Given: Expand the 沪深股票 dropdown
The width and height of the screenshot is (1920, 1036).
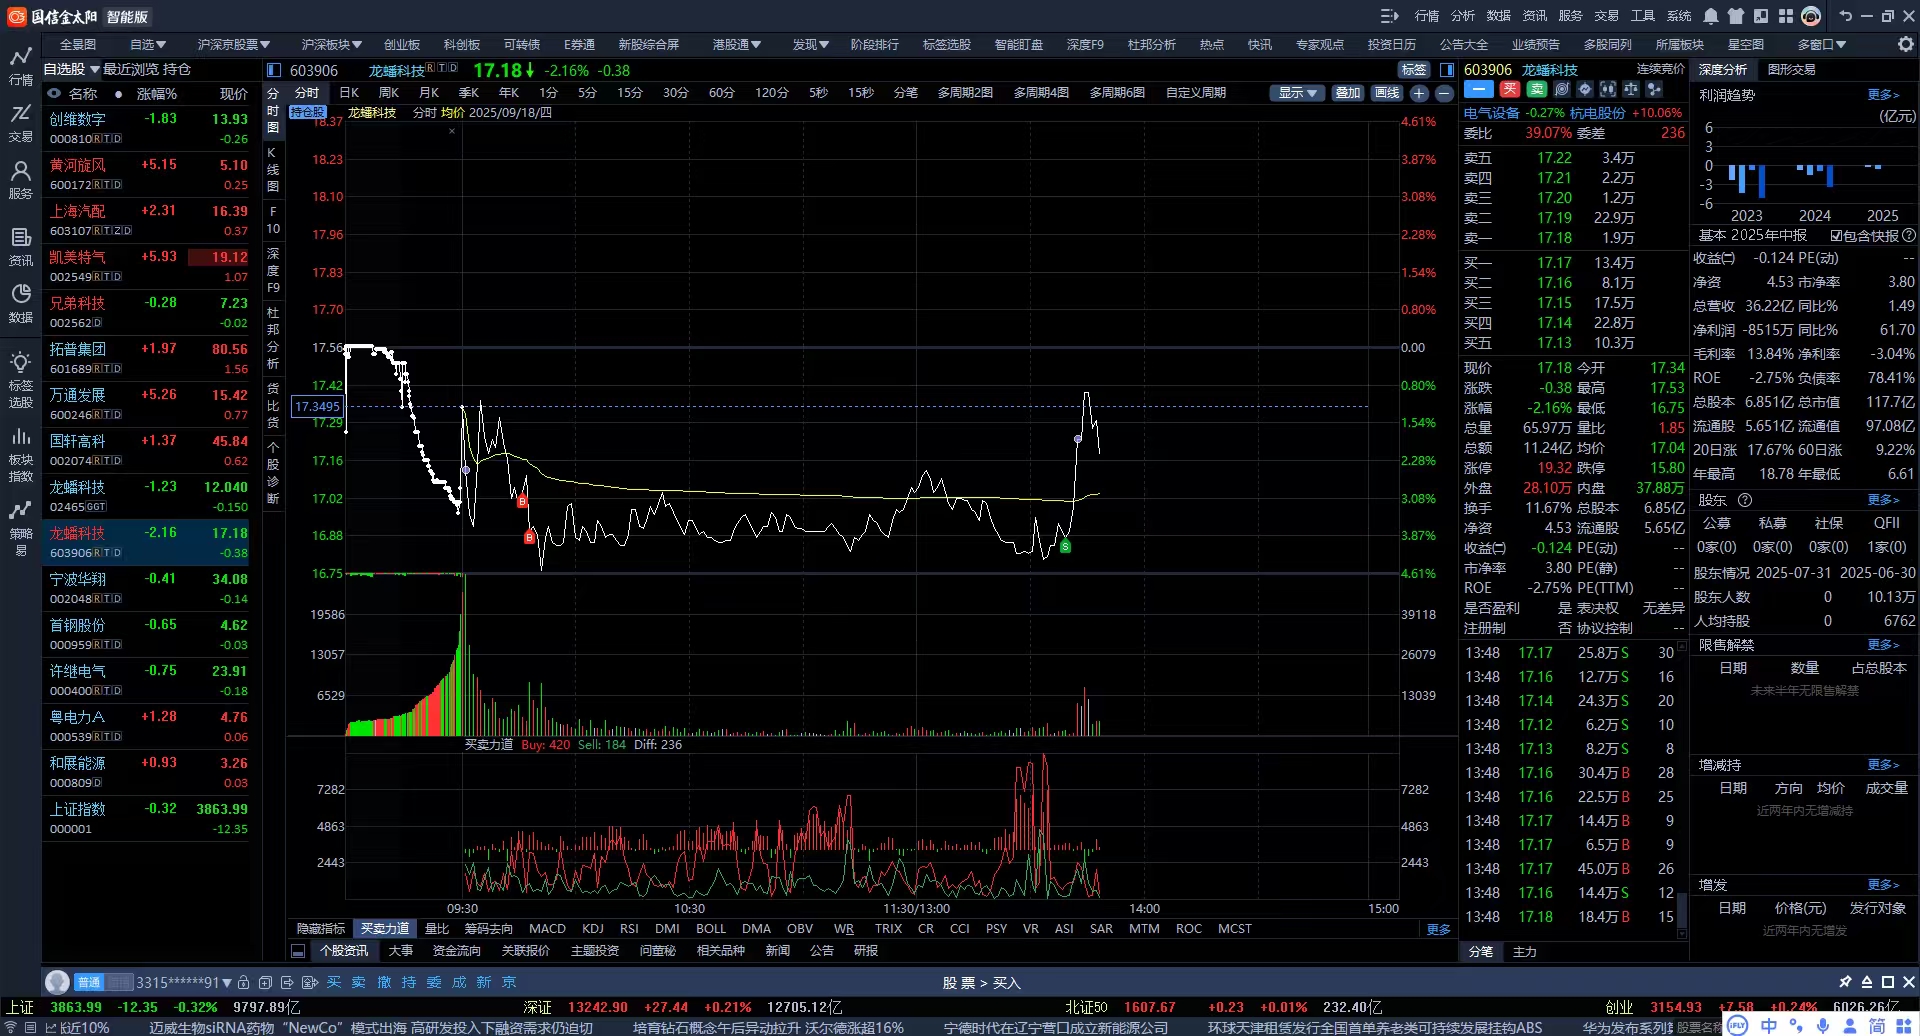Looking at the screenshot, I should 234,45.
